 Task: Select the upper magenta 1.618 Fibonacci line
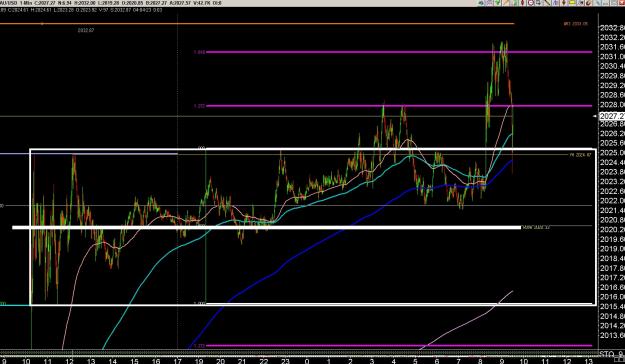coord(399,52)
